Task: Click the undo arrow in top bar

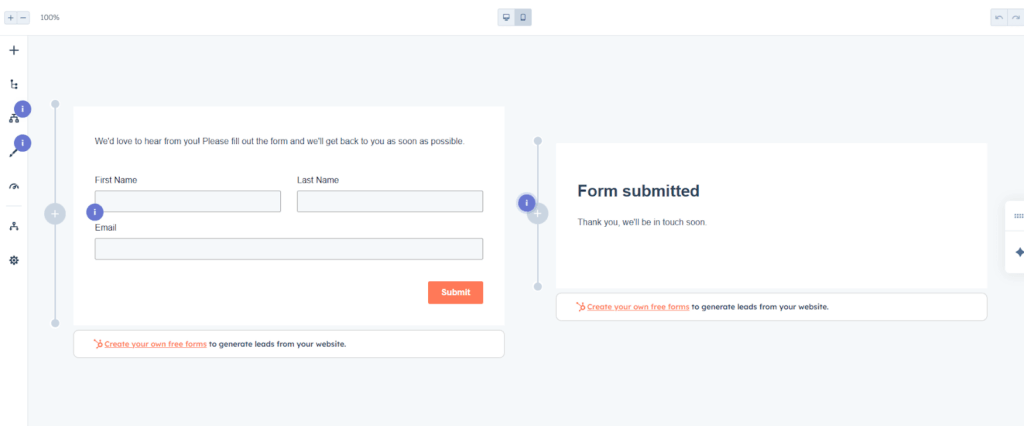Action: (x=999, y=18)
